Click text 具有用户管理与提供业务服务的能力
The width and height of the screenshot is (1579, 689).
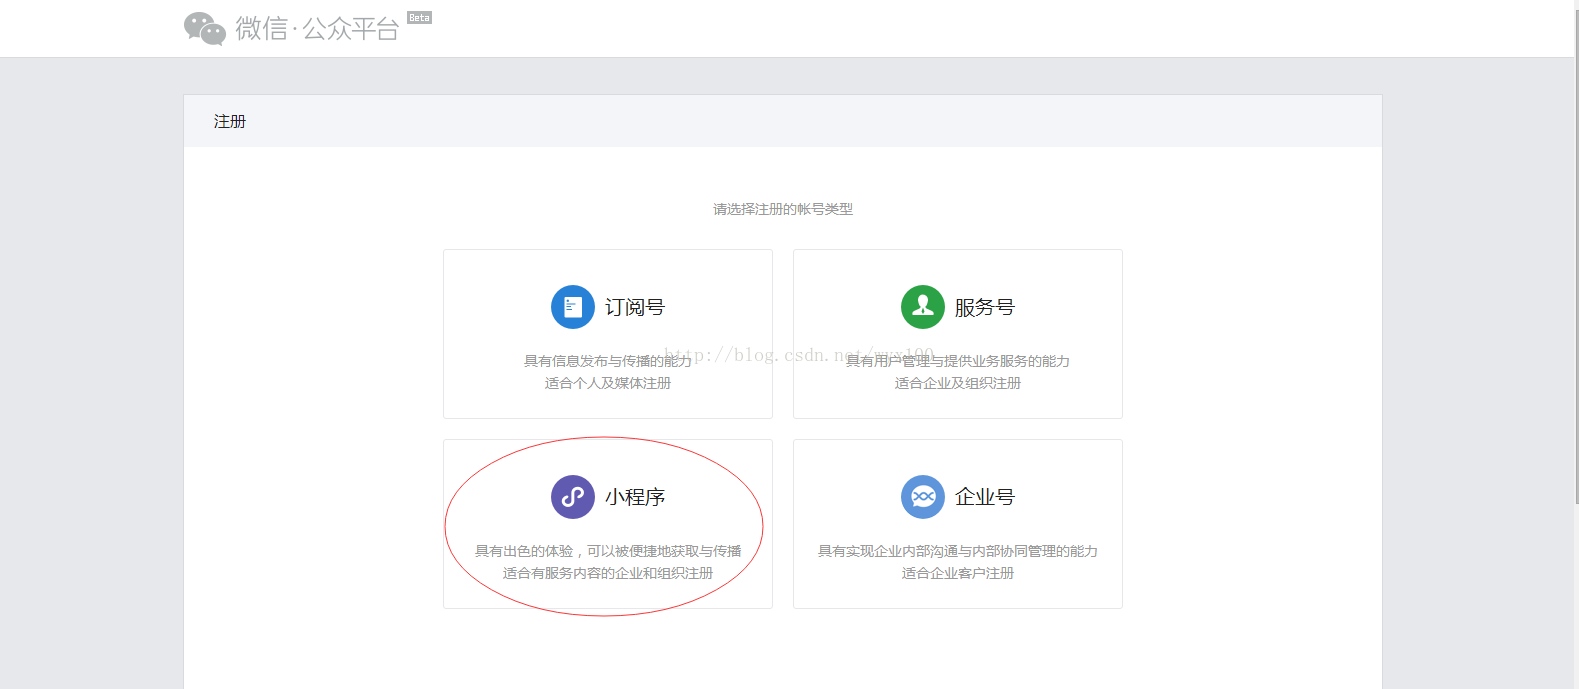[958, 361]
